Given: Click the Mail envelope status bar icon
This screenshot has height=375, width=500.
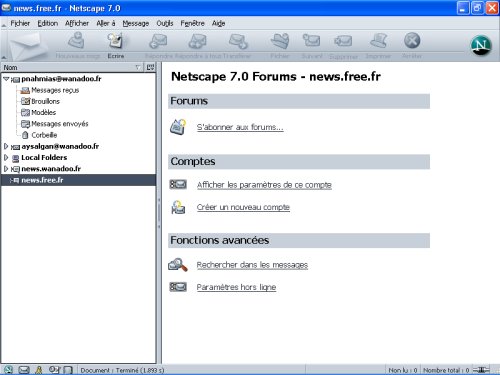Looking at the screenshot, I should (x=24, y=370).
